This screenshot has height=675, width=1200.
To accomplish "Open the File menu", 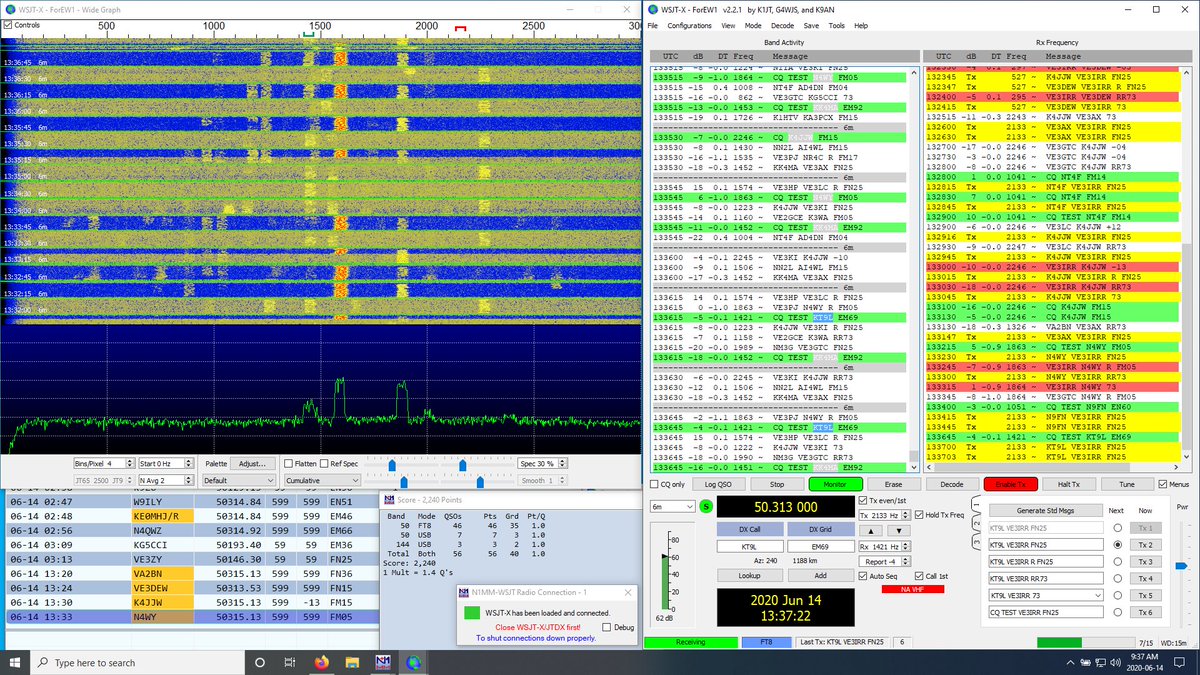I will point(653,25).
